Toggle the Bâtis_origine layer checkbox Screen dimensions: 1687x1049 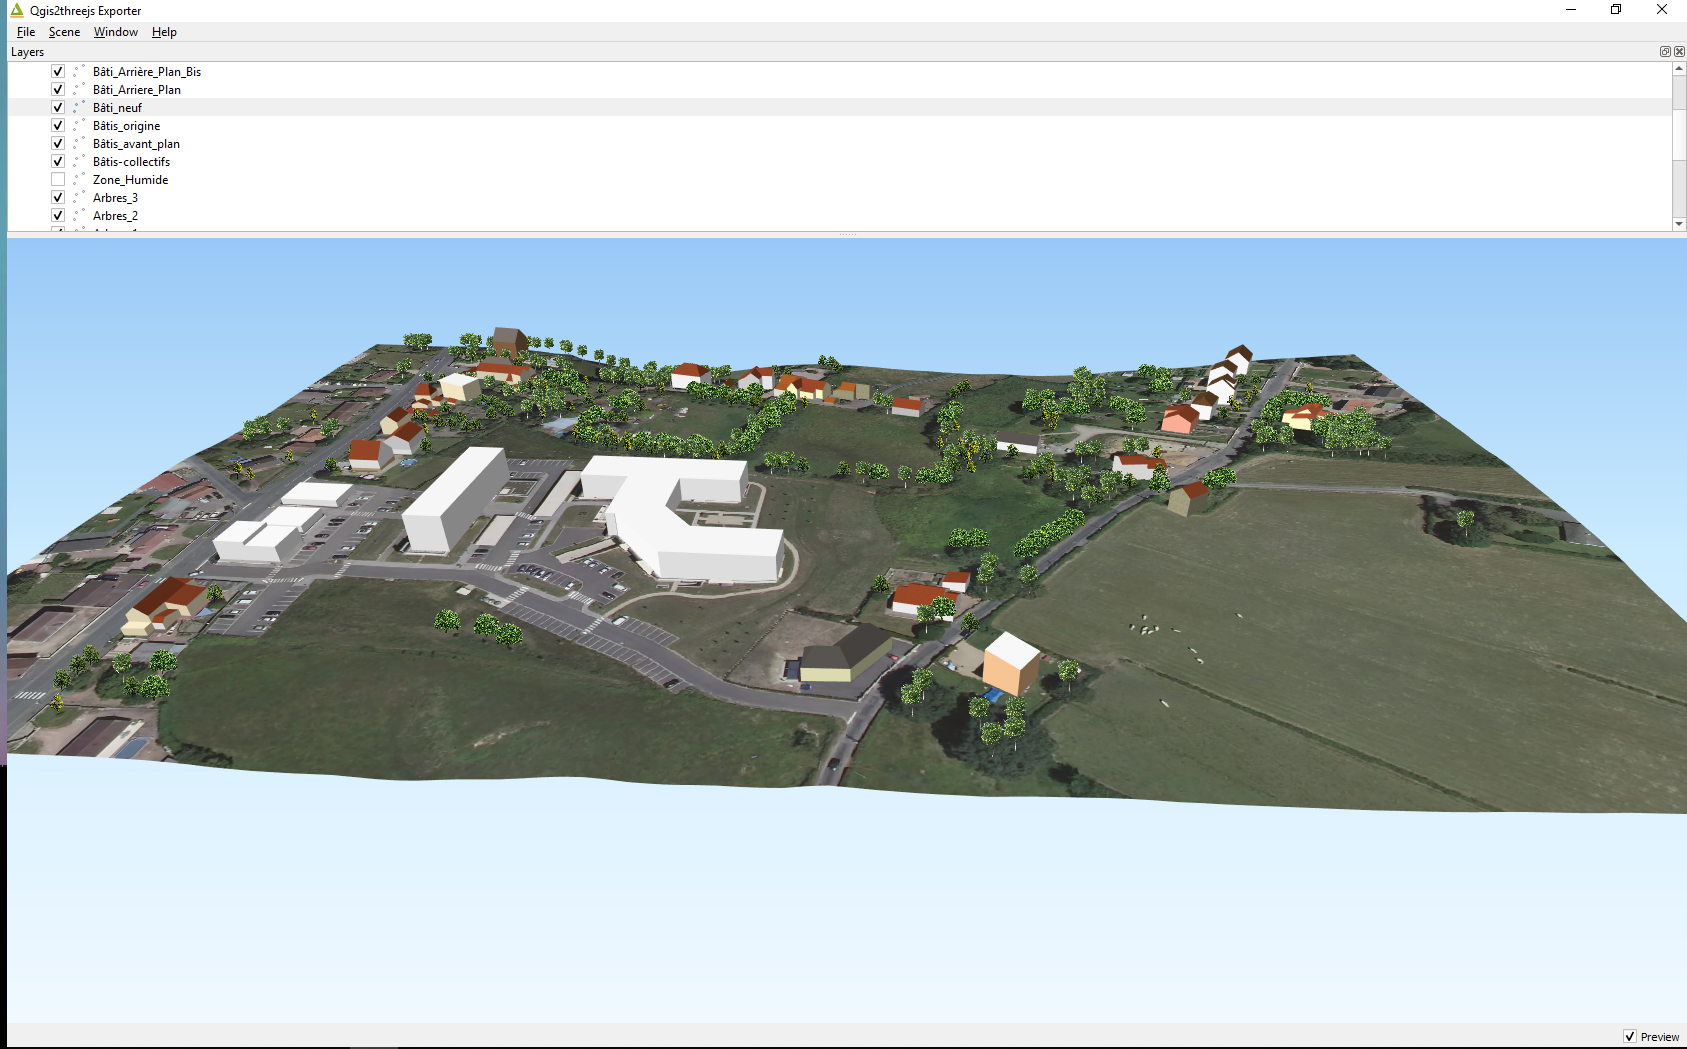pyautogui.click(x=58, y=126)
